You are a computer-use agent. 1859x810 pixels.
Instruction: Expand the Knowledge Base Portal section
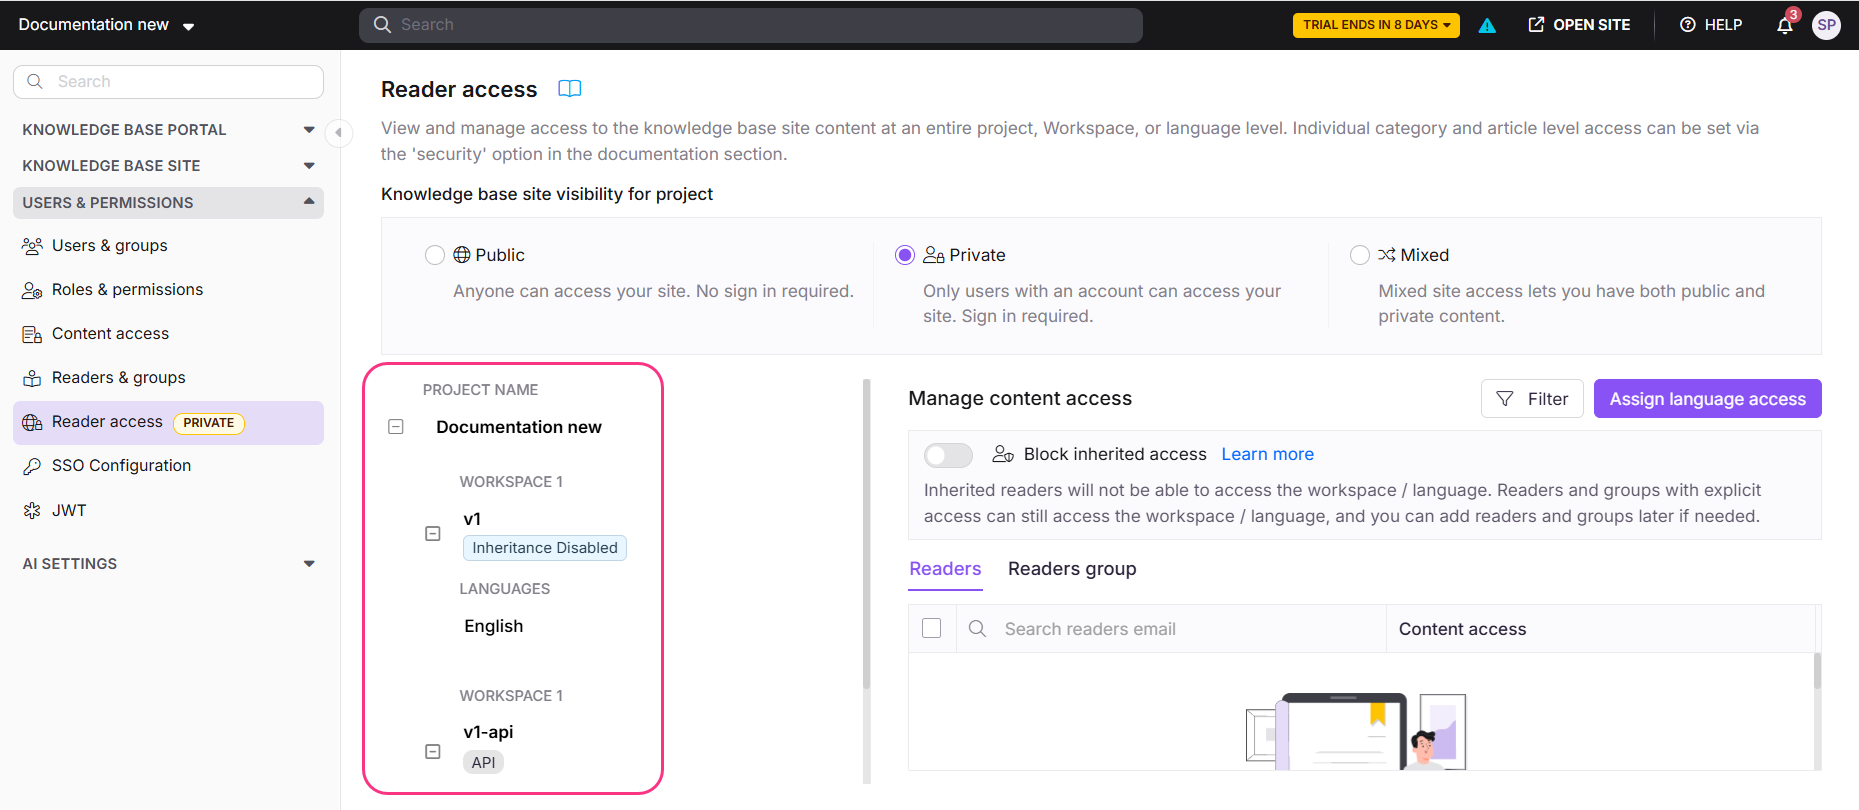point(168,130)
